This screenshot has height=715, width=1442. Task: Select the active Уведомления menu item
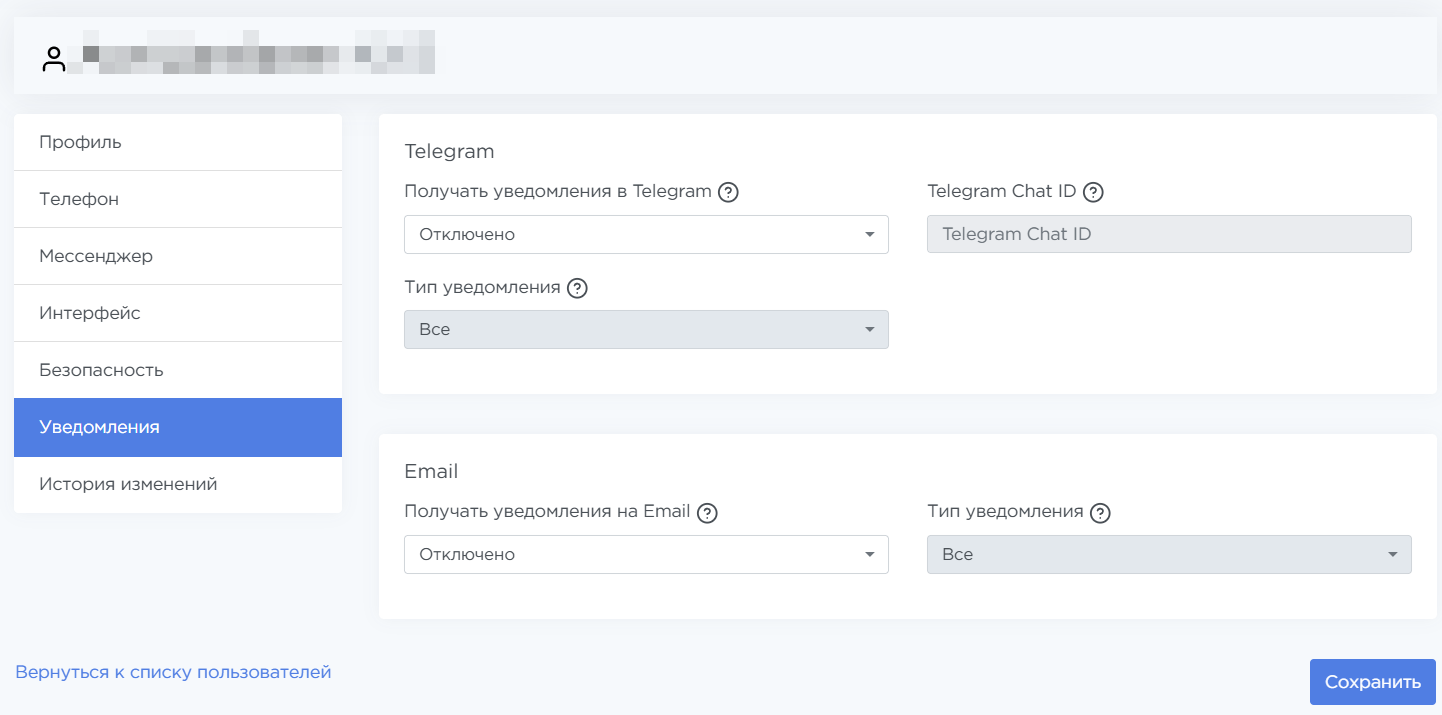click(x=178, y=427)
